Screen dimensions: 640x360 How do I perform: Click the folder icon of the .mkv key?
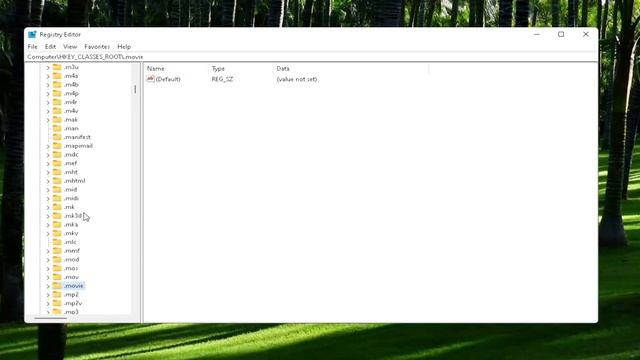click(57, 233)
